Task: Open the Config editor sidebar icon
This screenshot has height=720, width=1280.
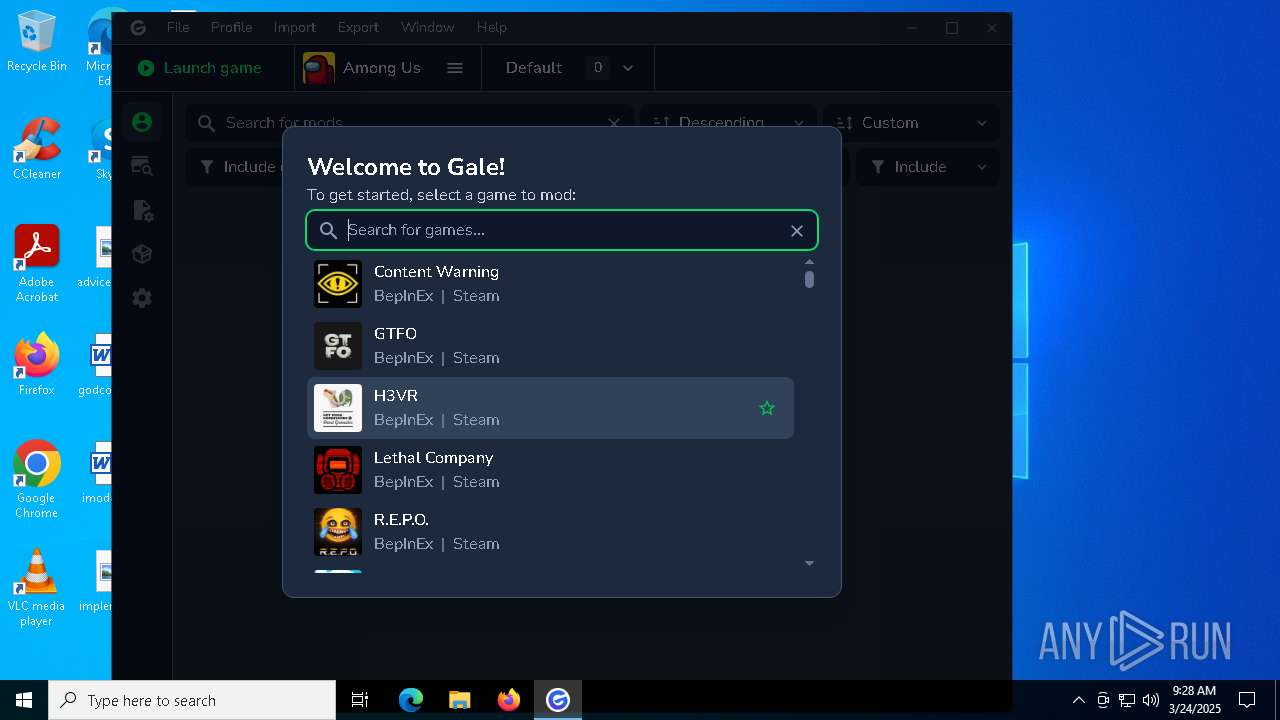Action: [142, 210]
